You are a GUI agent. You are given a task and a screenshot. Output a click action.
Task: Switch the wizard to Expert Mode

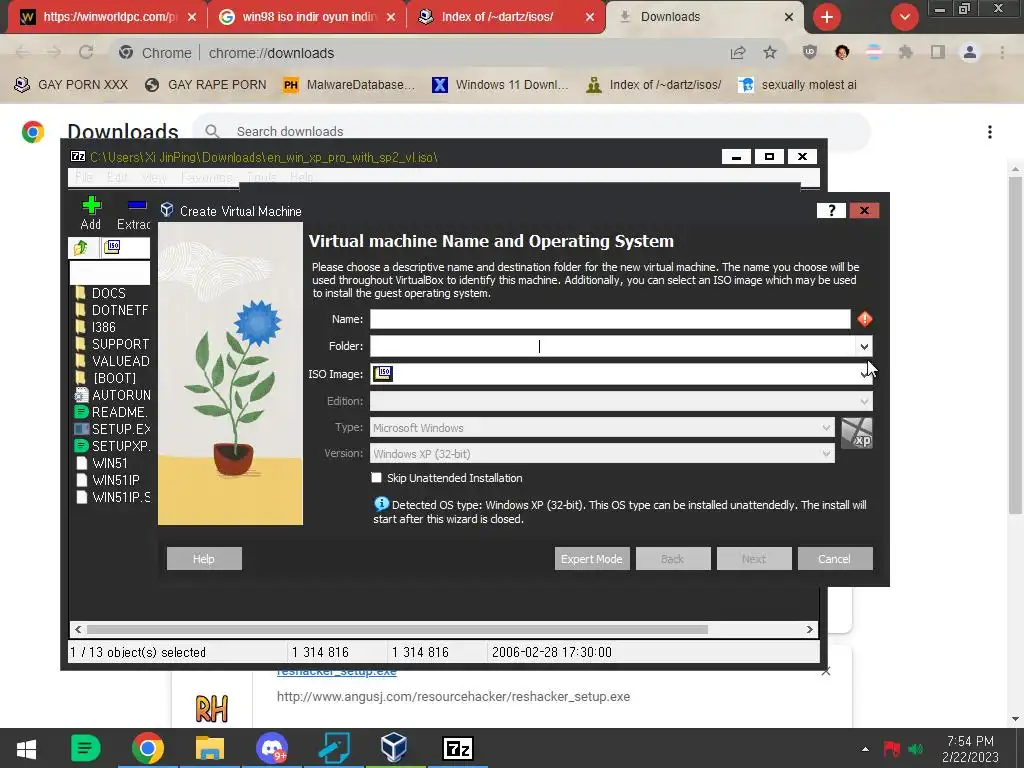point(592,559)
